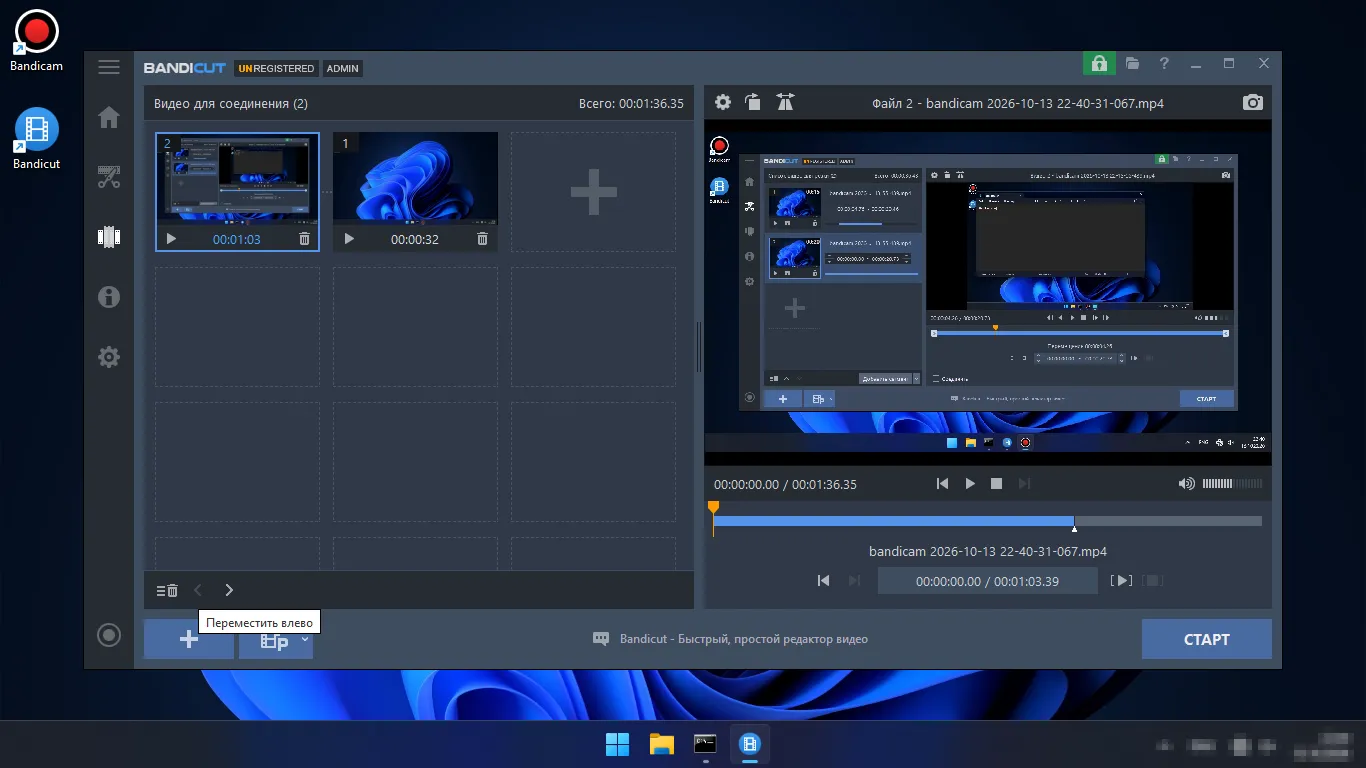The width and height of the screenshot is (1366, 768).
Task: Click the СТАРТ button
Action: click(1207, 639)
